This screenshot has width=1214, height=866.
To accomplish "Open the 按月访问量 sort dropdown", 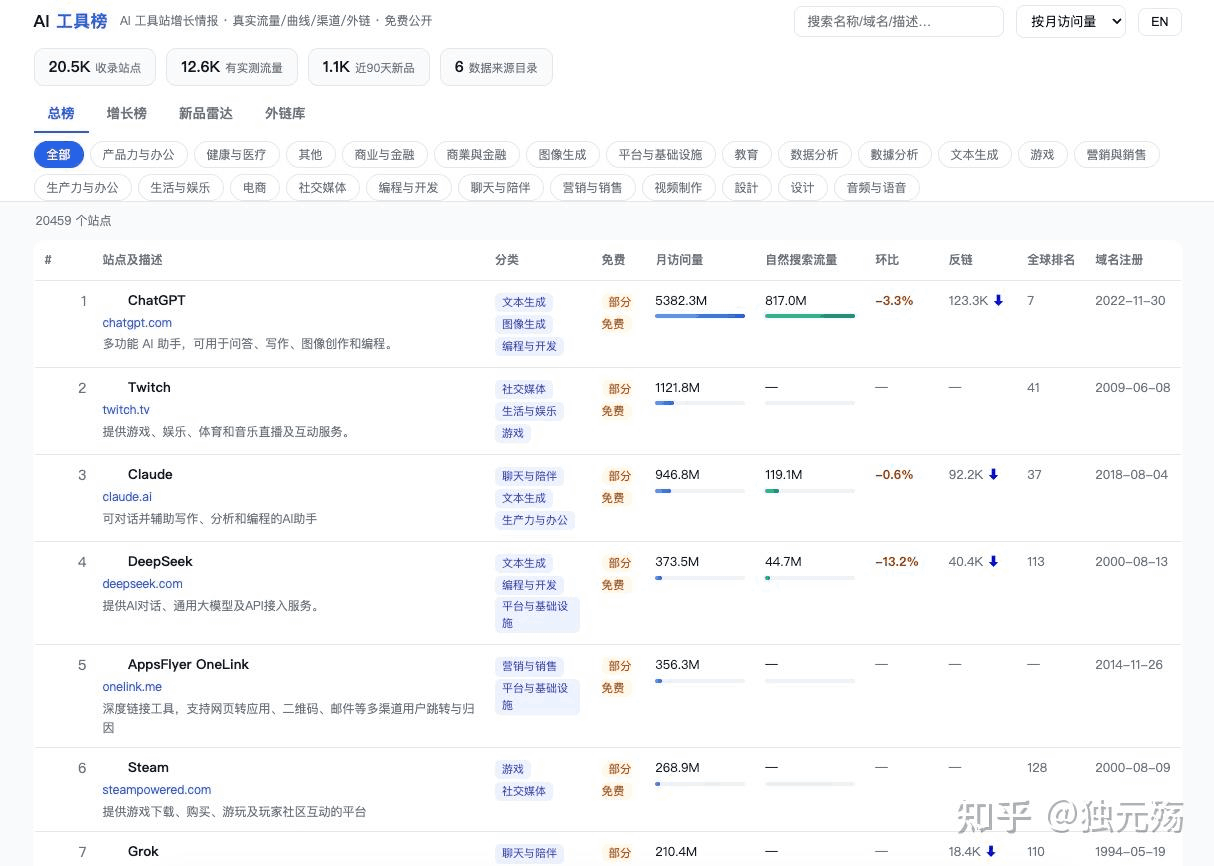I will coord(1071,21).
